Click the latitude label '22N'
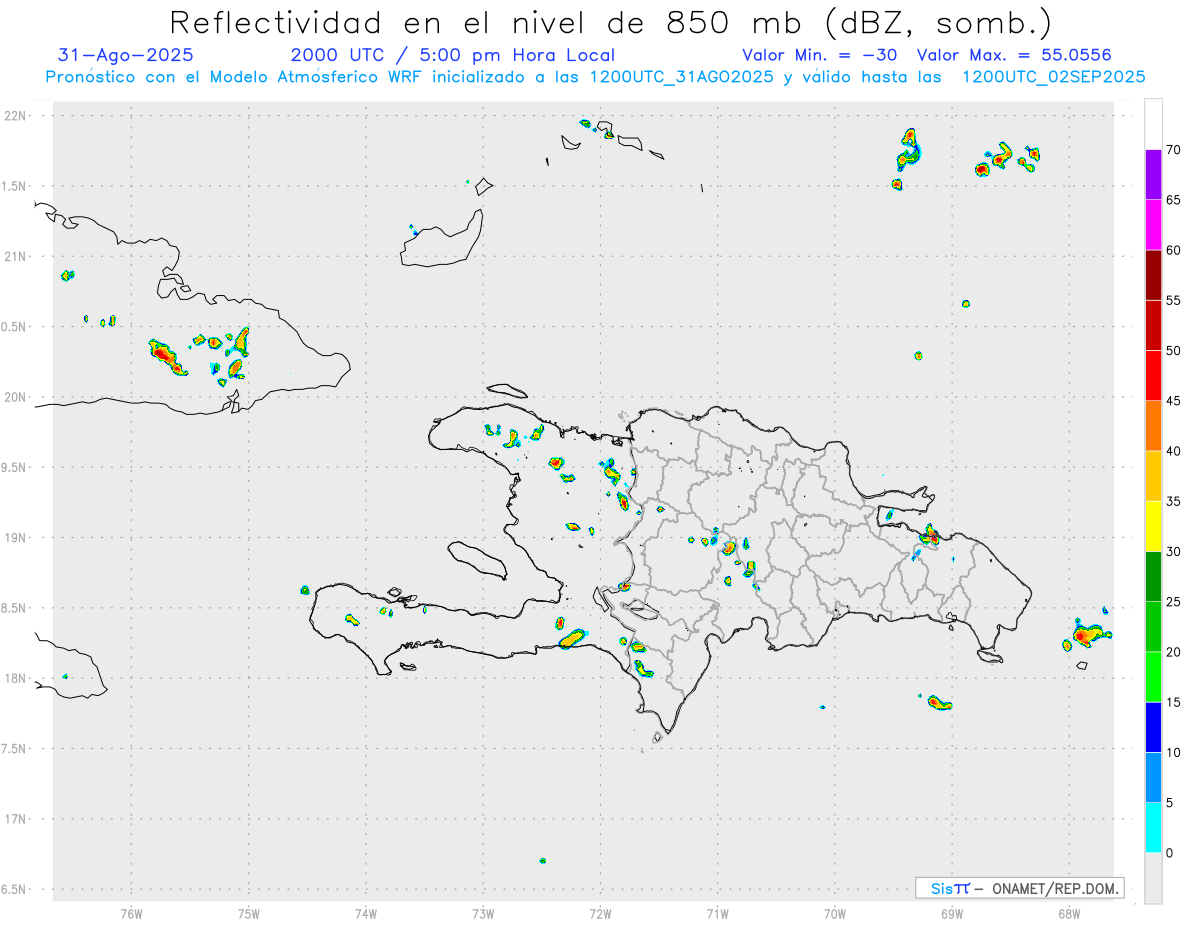 click(x=17, y=115)
